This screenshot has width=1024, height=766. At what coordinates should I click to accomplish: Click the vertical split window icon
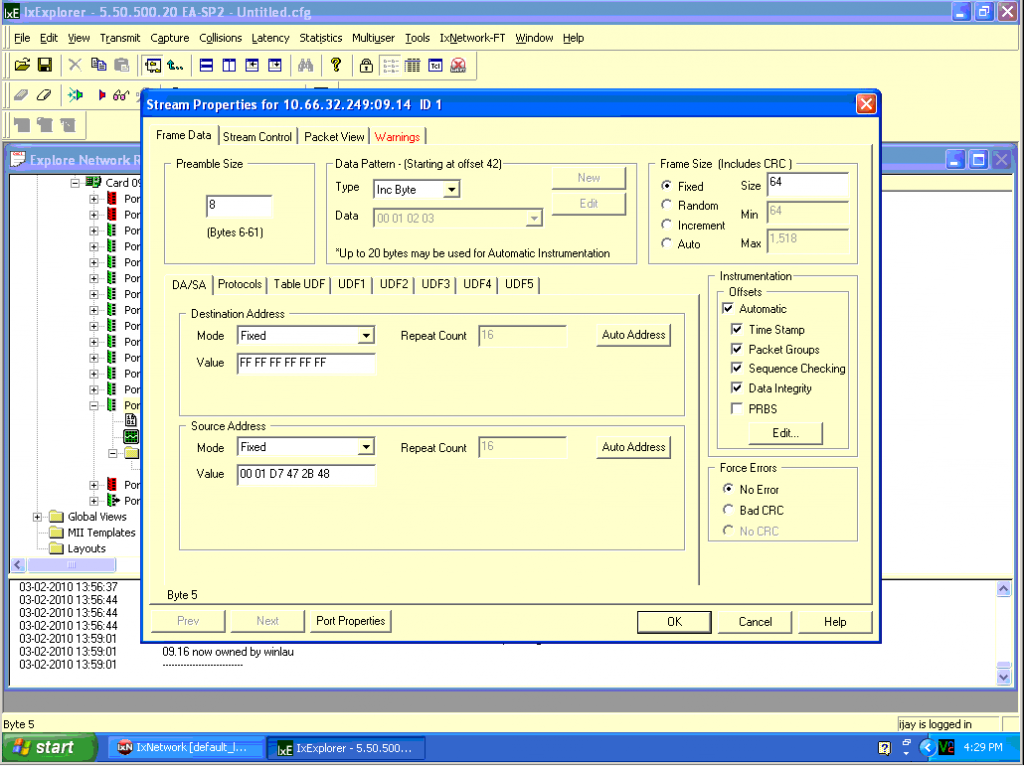click(229, 65)
